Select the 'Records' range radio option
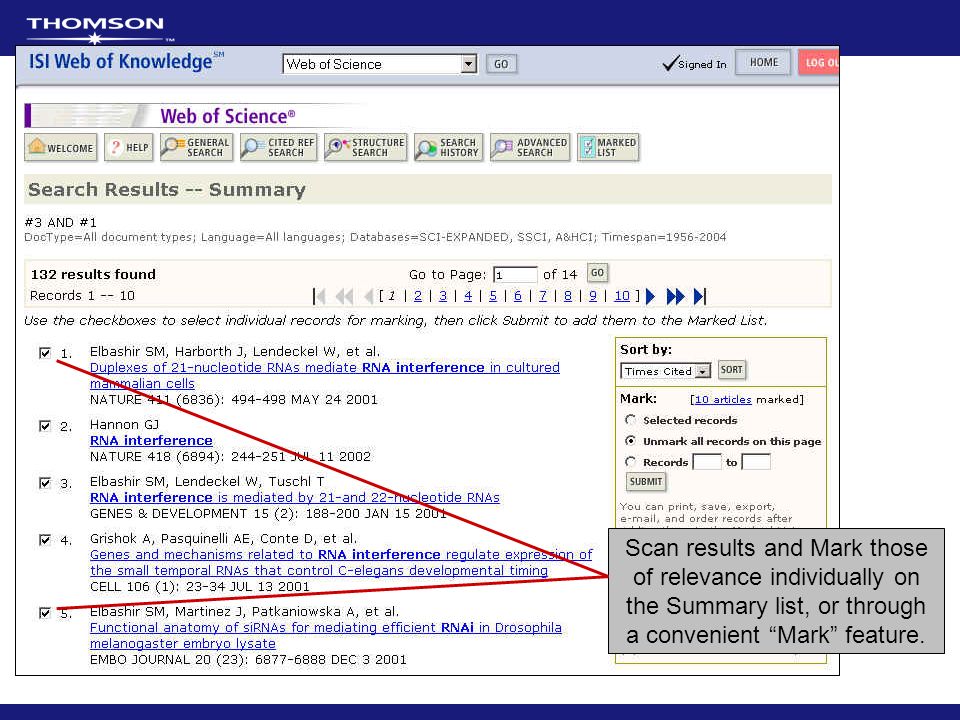This screenshot has width=960, height=720. point(630,462)
